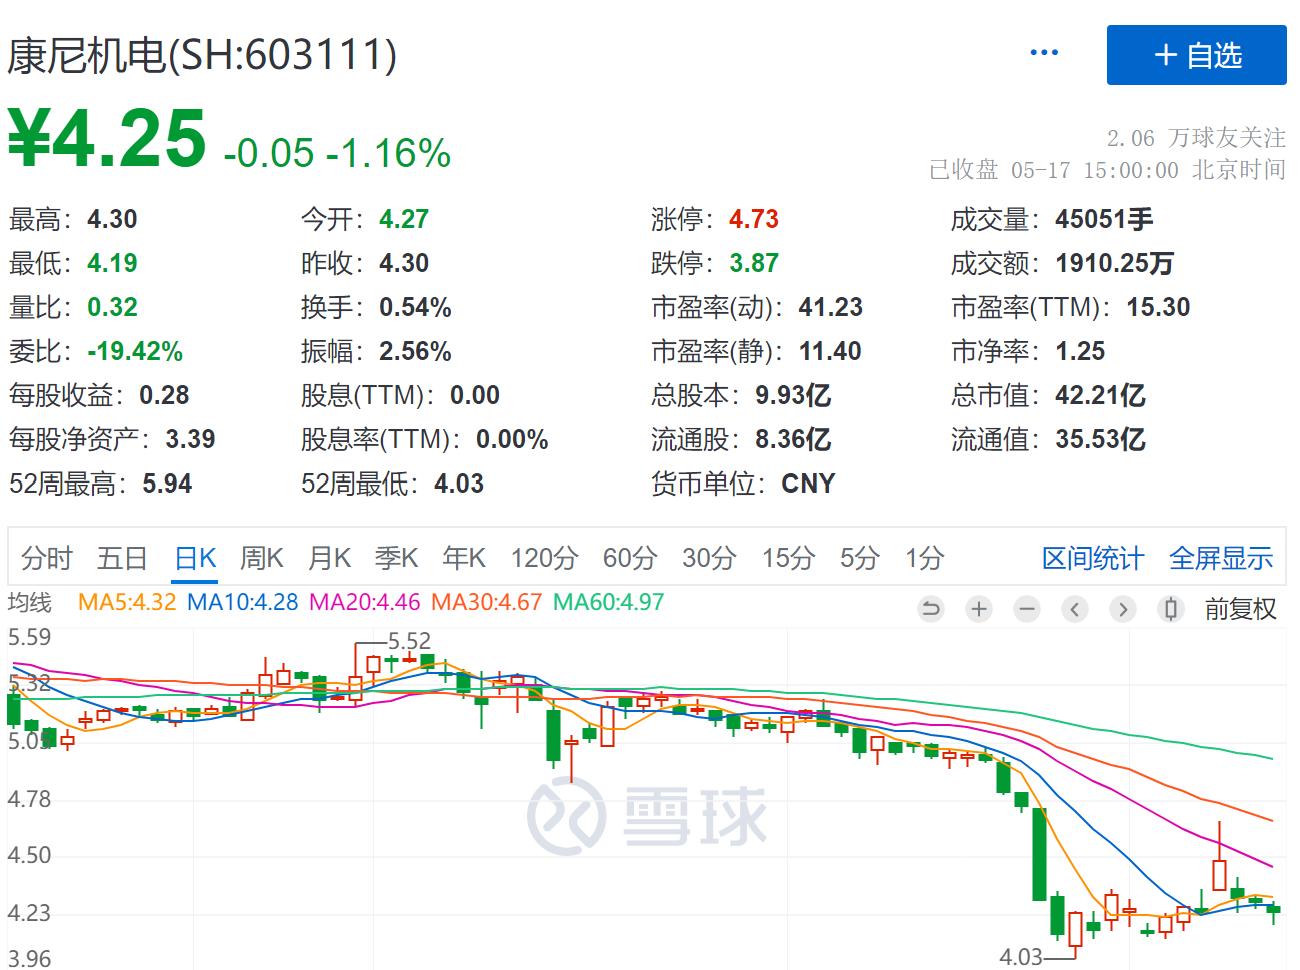The image size is (1300, 970).
Task: Toggle candlestick chart style icon
Action: point(1171,609)
